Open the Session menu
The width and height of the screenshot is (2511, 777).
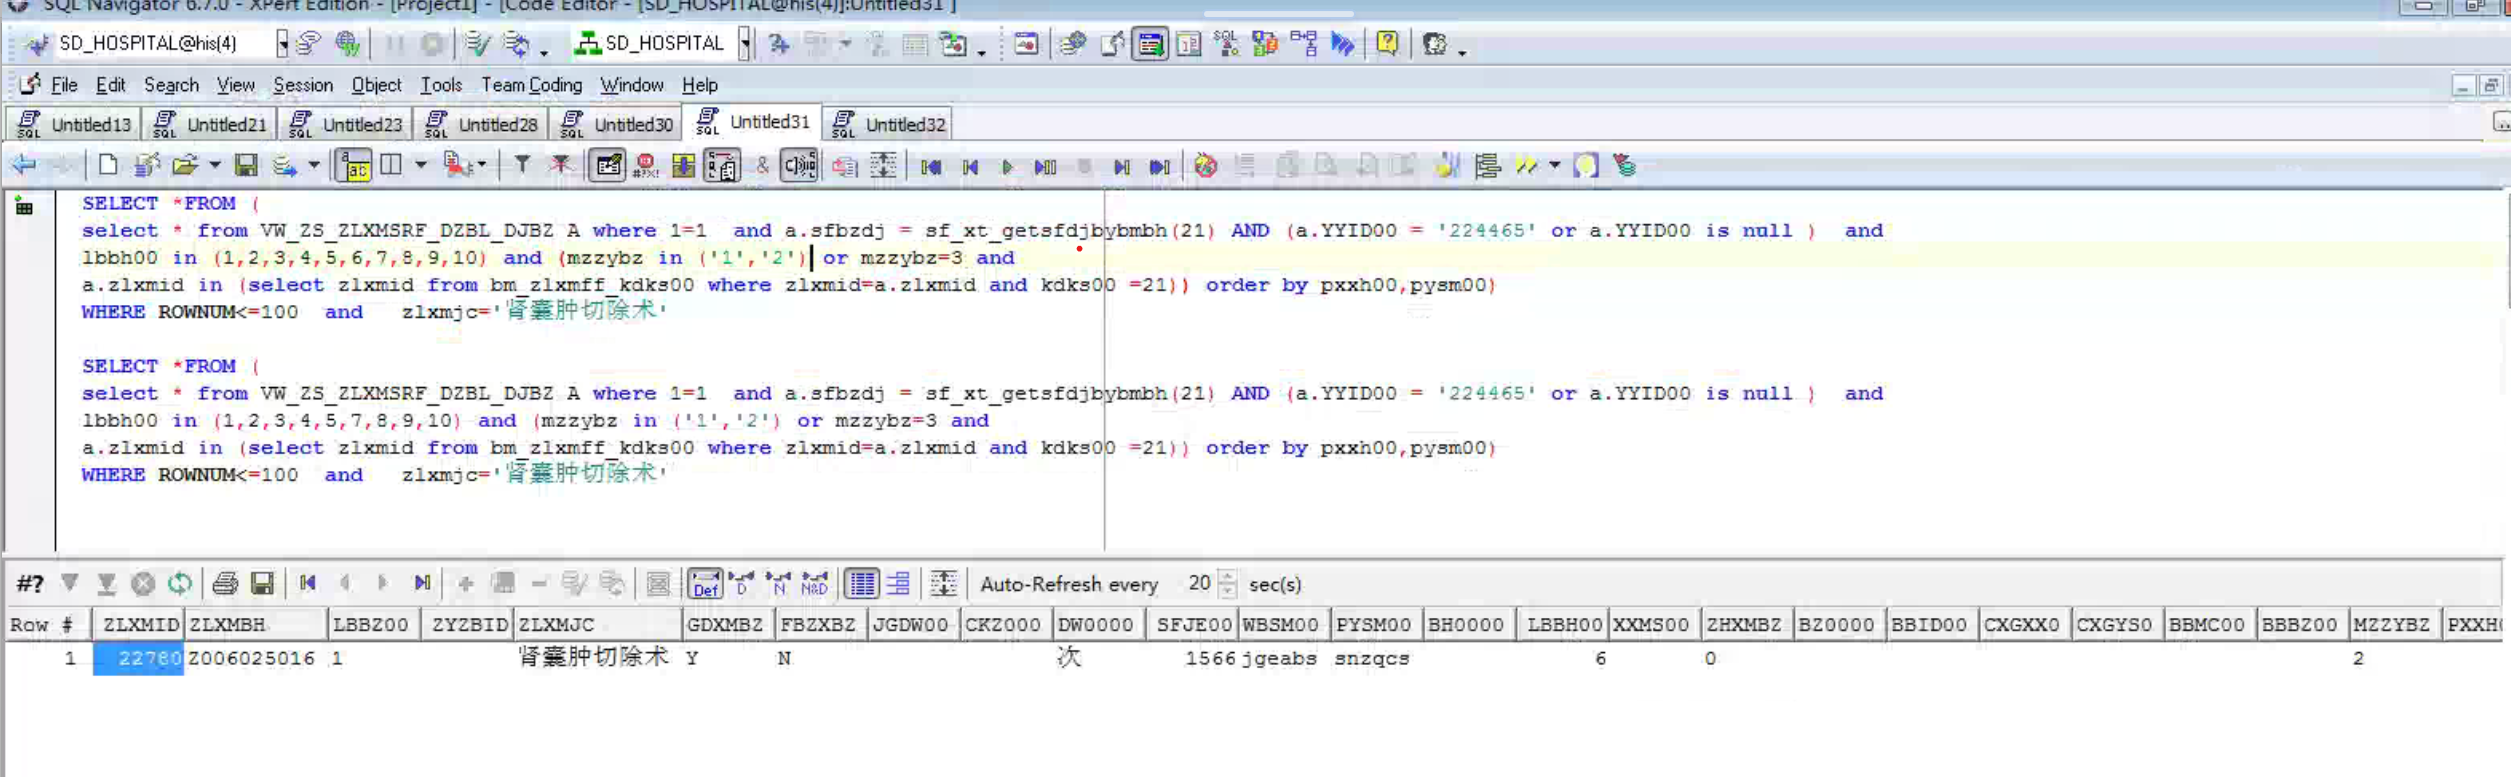[x=302, y=85]
